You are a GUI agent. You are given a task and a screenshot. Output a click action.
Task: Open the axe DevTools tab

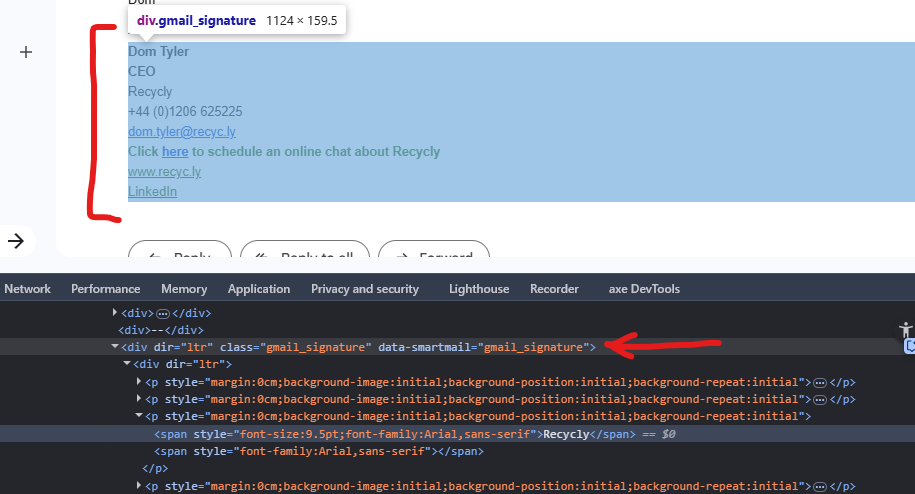pyautogui.click(x=644, y=289)
